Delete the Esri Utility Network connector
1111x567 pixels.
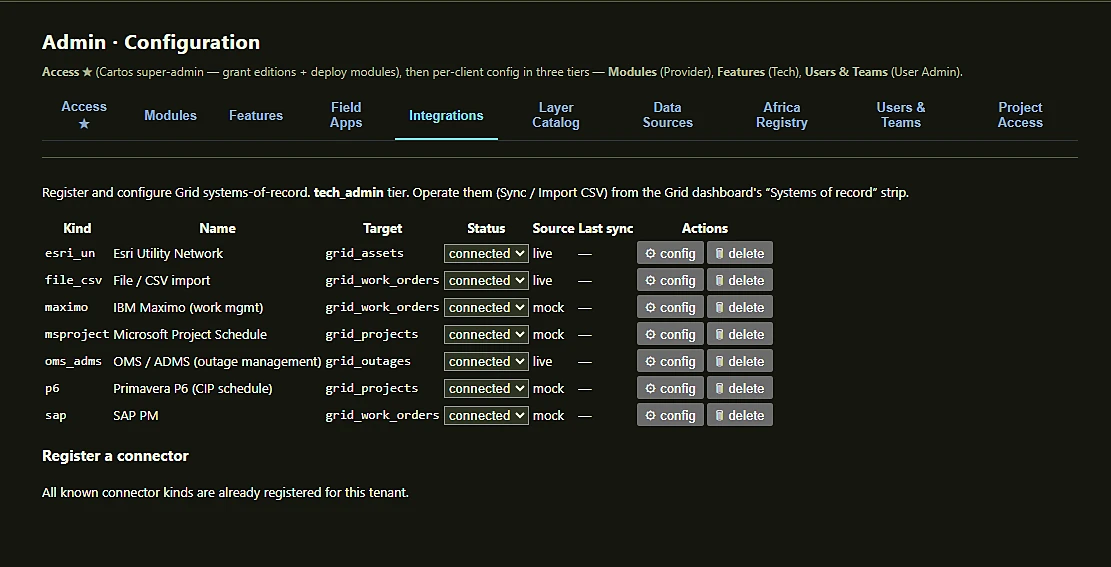(739, 253)
